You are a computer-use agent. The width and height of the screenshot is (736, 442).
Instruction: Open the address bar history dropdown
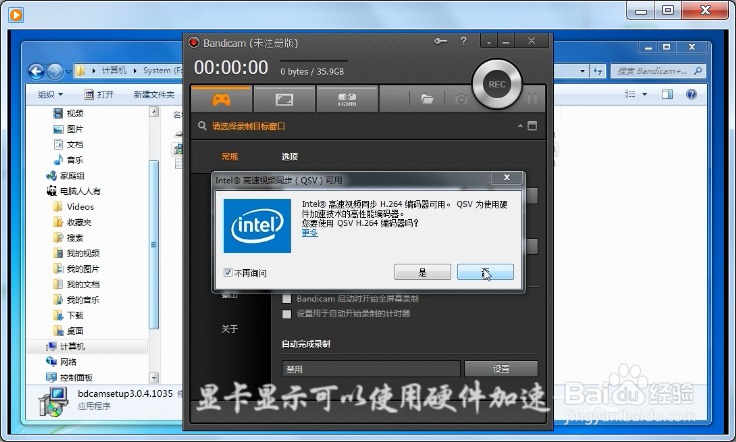pos(583,71)
